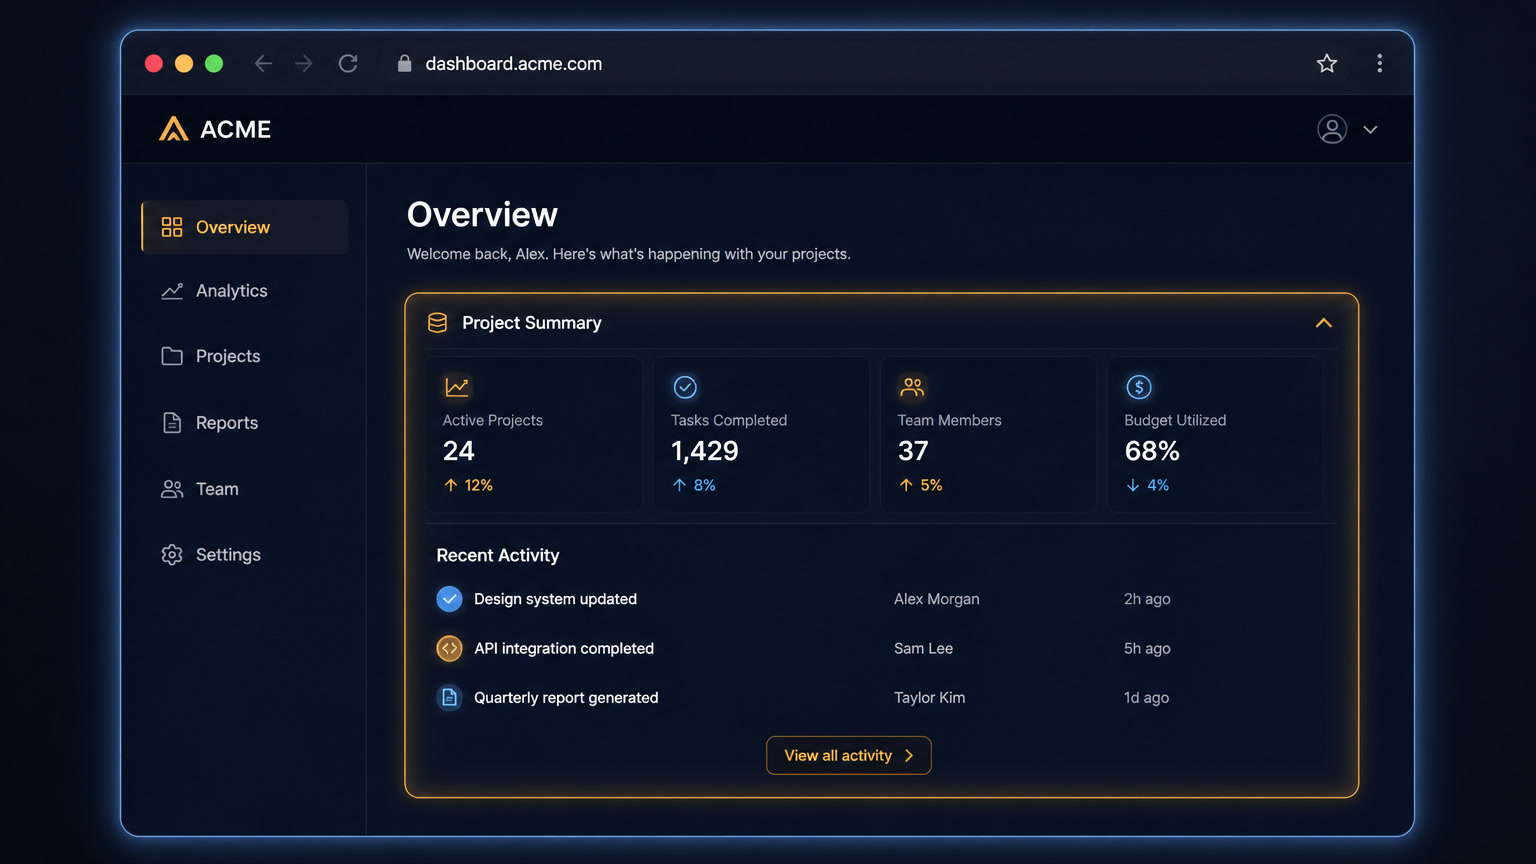Click the Budget Utilized dollar icon

1139,387
